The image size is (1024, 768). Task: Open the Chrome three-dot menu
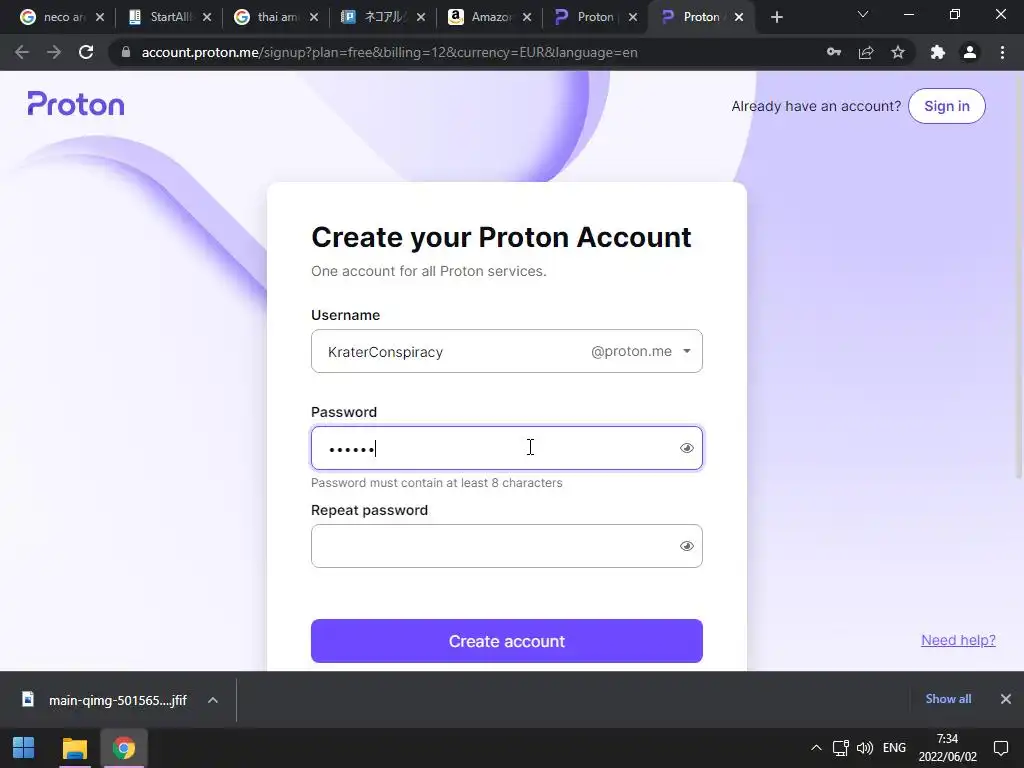point(1002,52)
